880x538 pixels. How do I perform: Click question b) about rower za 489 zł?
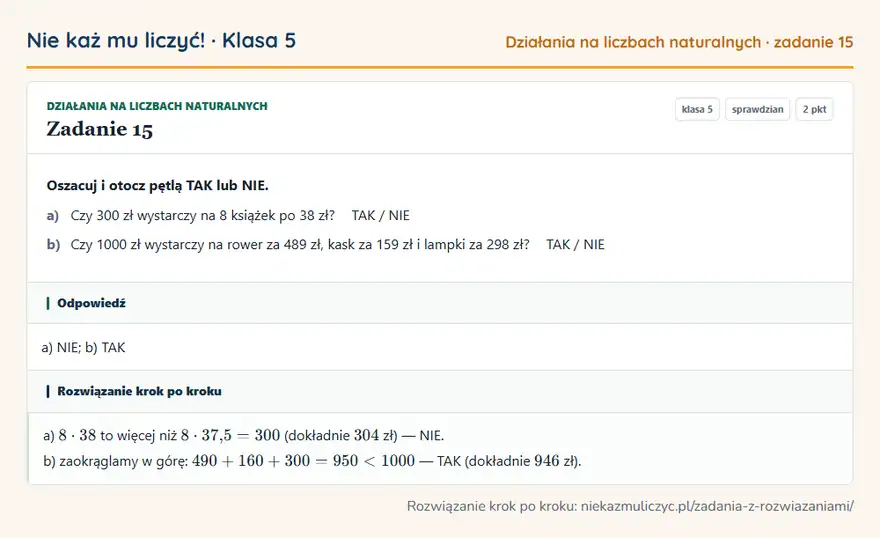tap(288, 245)
